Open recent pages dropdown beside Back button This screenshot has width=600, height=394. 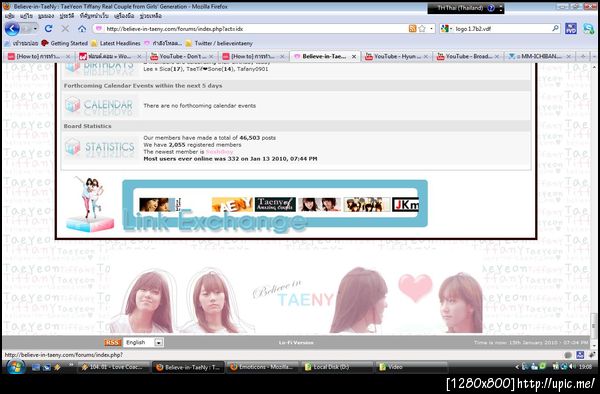tap(35, 29)
